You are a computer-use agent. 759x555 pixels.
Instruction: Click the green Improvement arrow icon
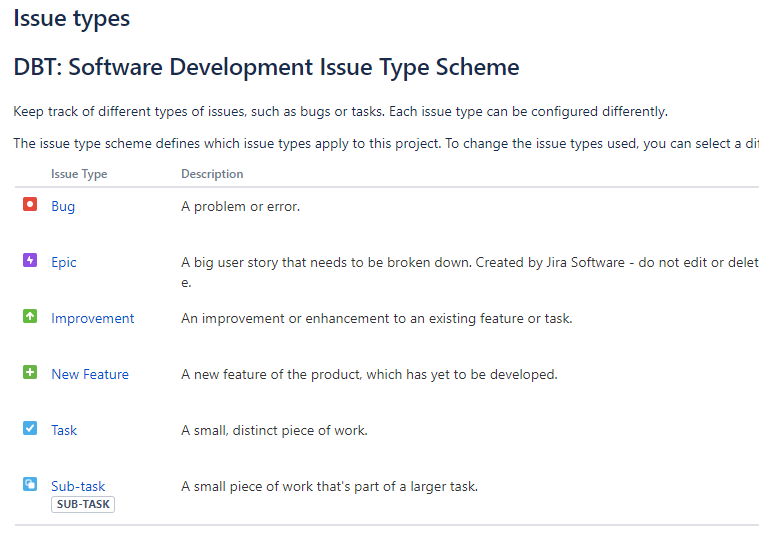(30, 316)
